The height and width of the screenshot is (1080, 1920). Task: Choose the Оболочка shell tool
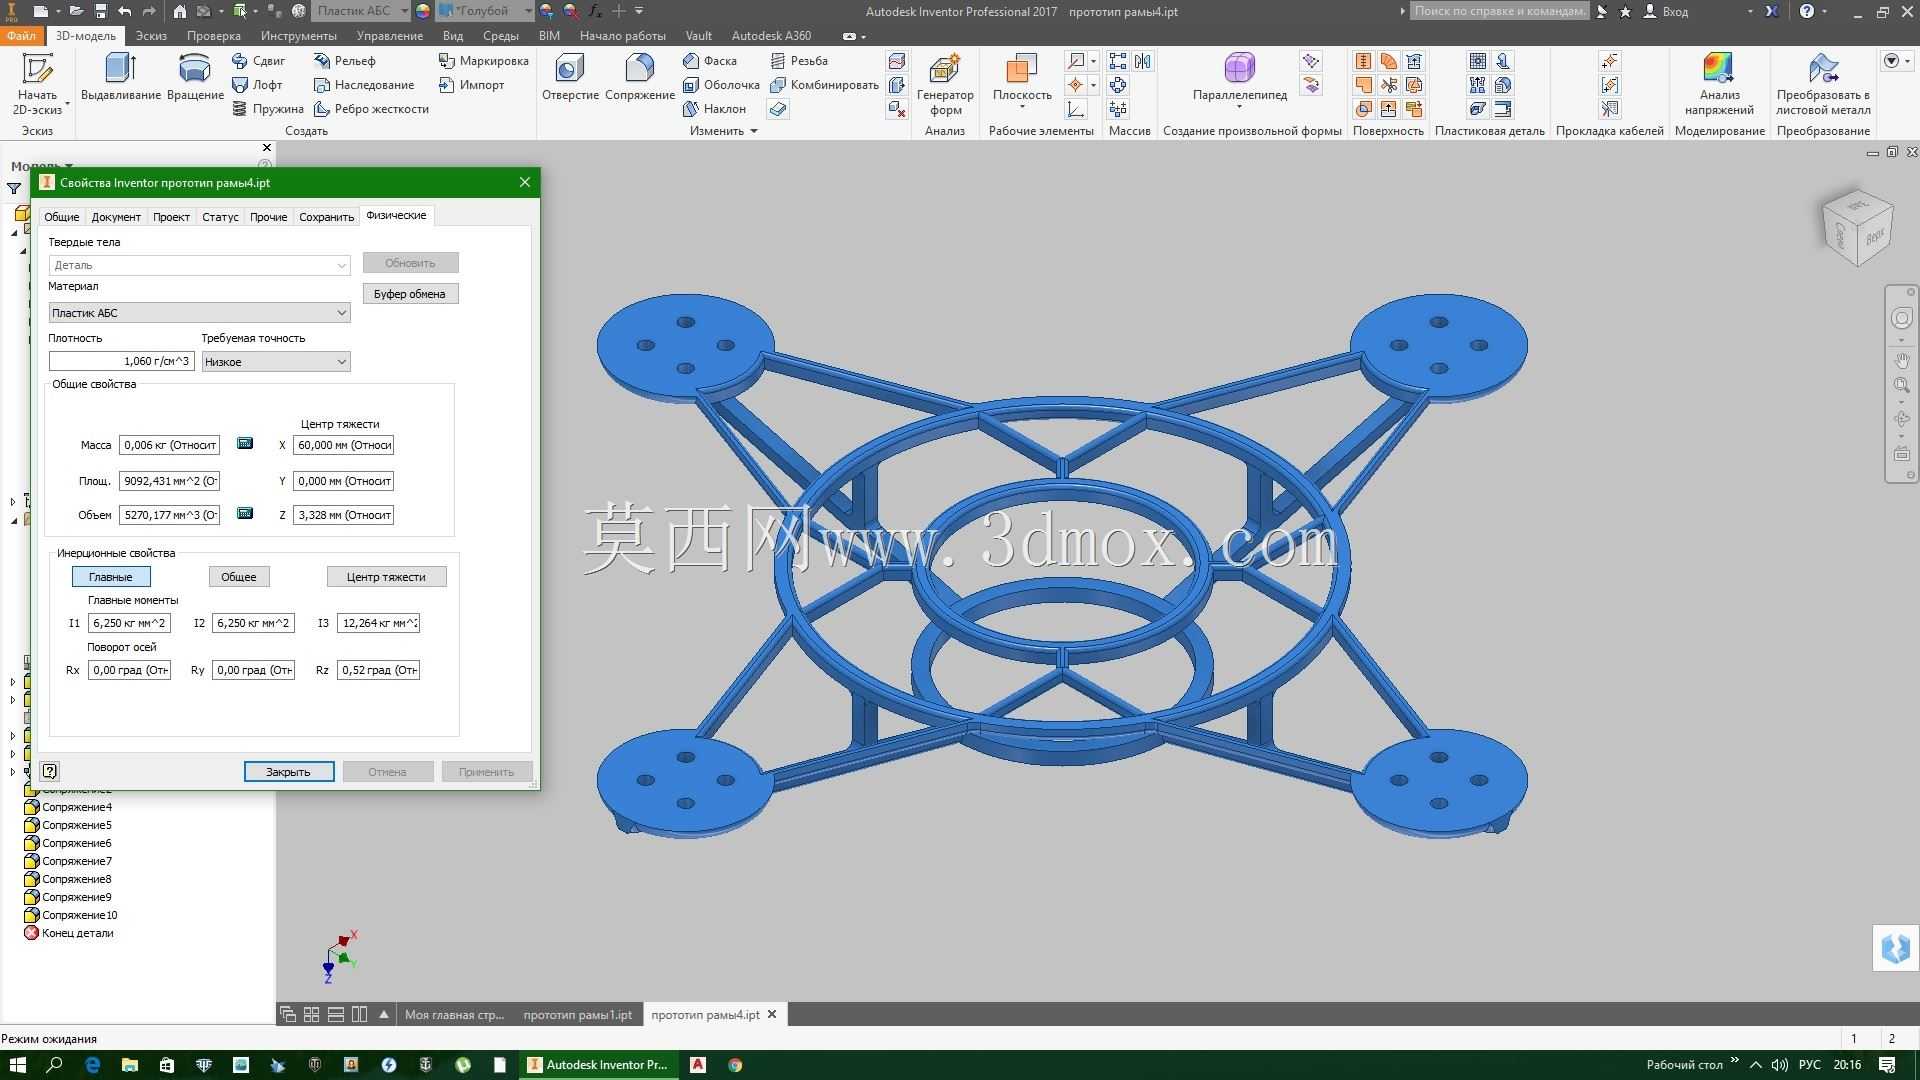tap(721, 85)
